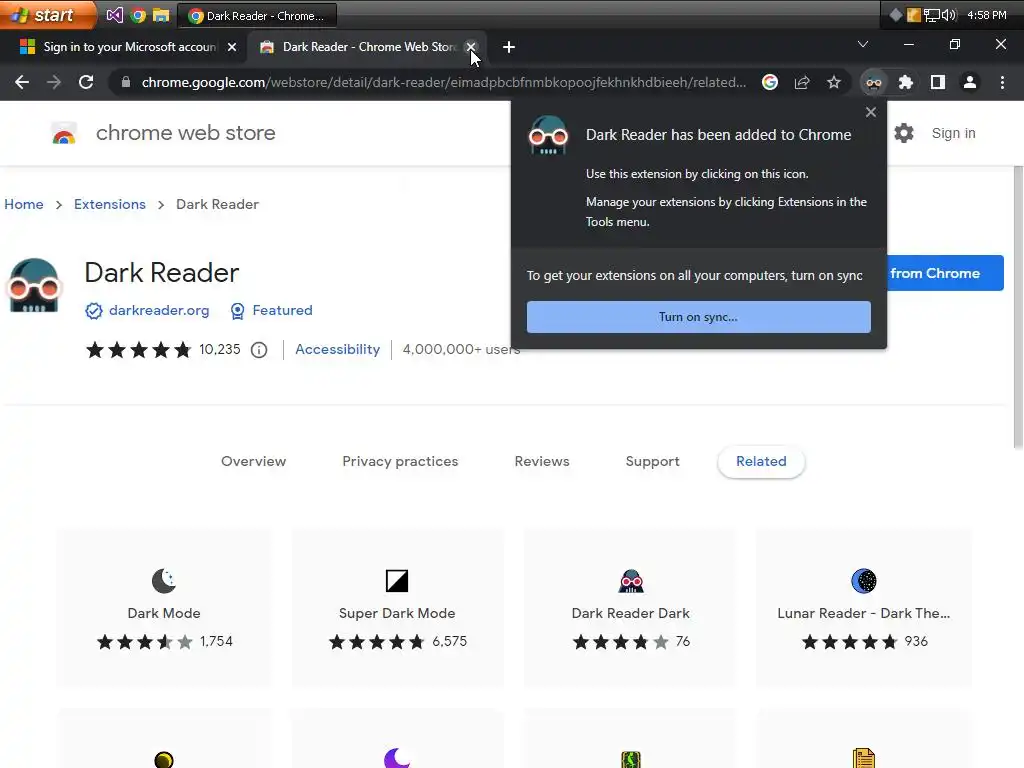1024x768 pixels.
Task: Click the Super Dark Mode contrast icon
Action: pyautogui.click(x=397, y=581)
